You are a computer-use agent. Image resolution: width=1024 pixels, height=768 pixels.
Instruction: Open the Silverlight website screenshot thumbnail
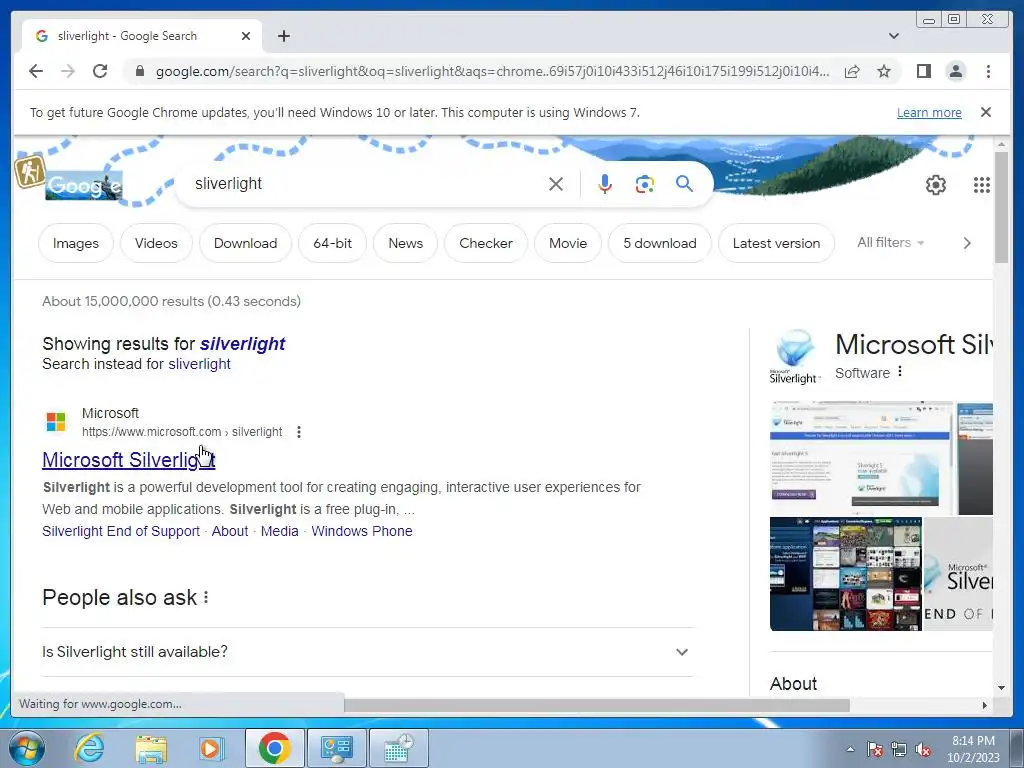[861, 458]
